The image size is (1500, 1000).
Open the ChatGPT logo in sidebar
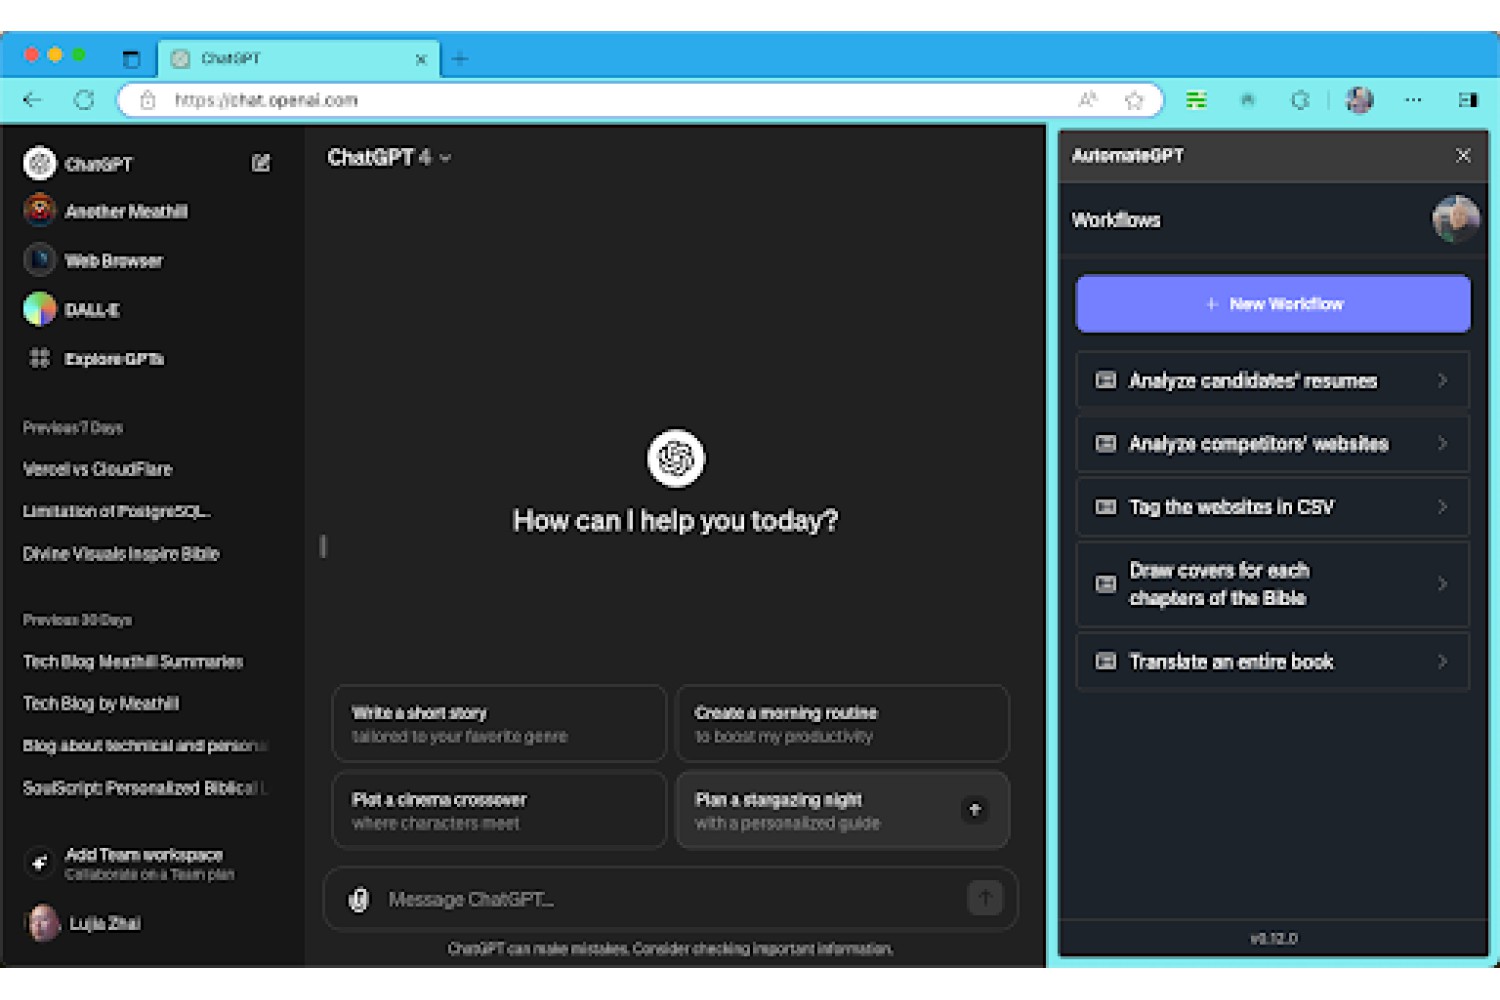[40, 163]
